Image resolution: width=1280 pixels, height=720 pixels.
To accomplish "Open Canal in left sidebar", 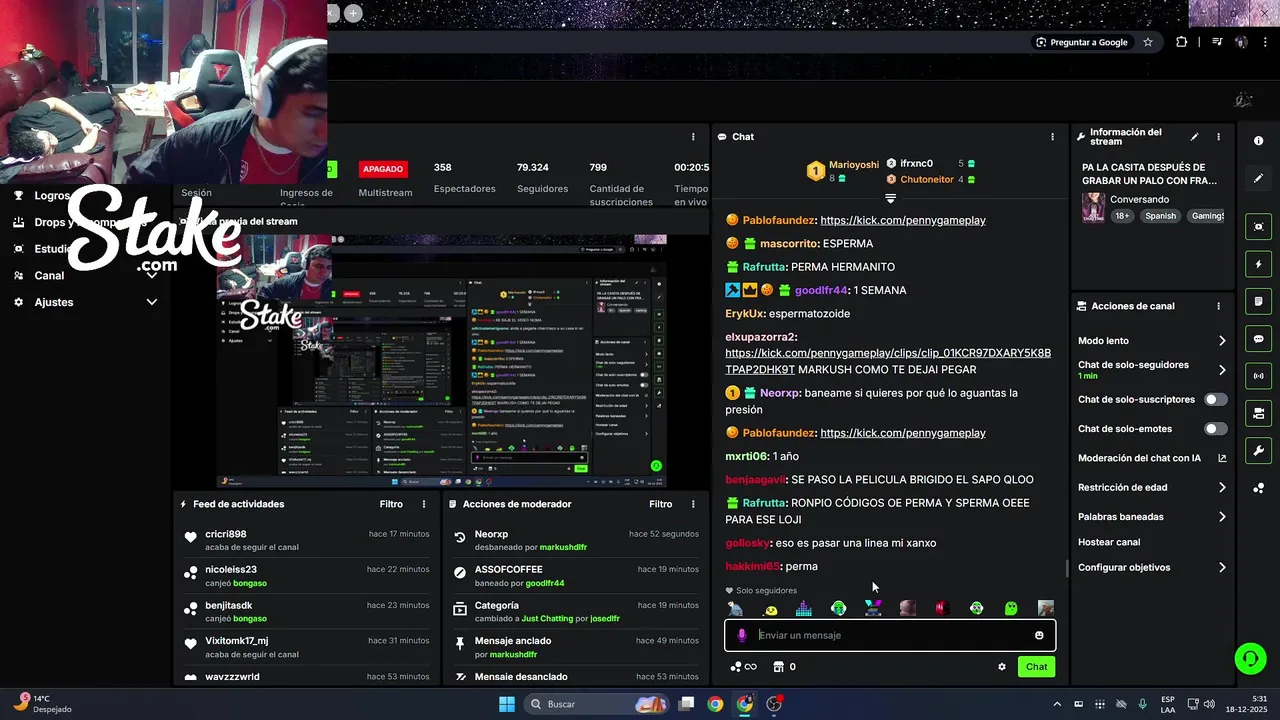I will [49, 276].
